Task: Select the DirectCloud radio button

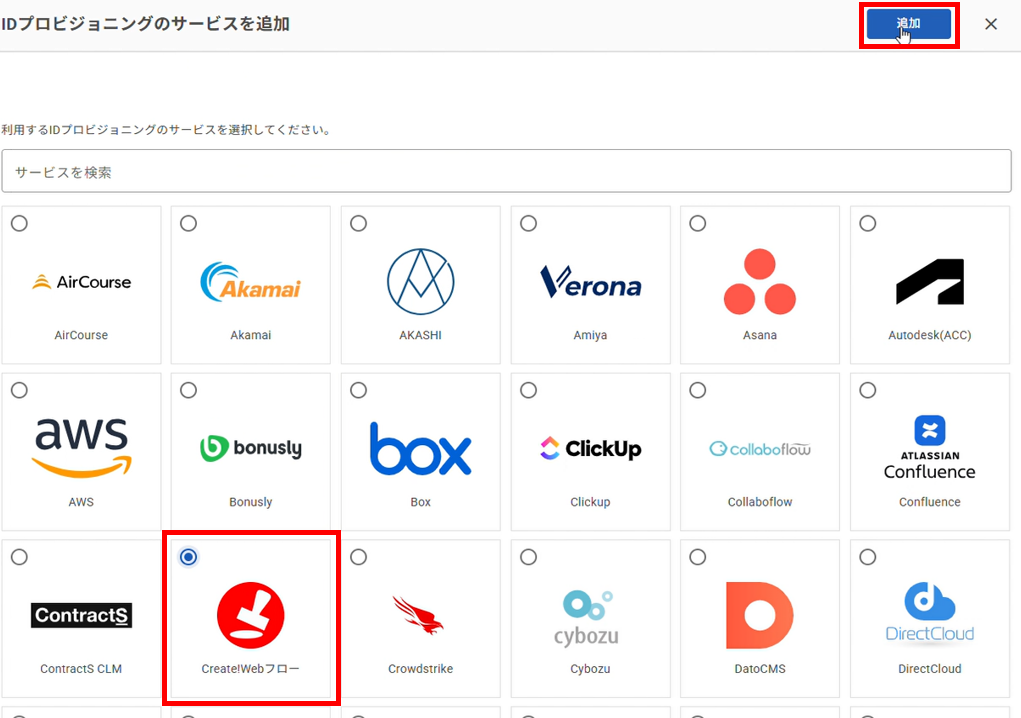Action: coord(867,557)
